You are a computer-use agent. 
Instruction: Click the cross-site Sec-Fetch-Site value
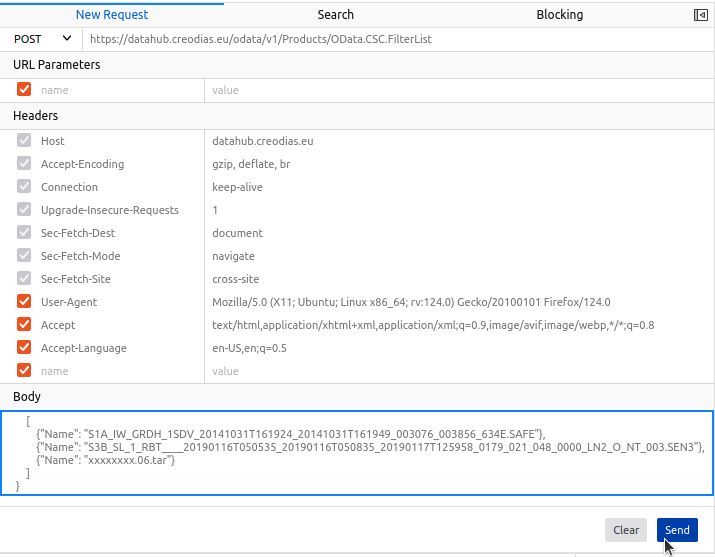235,279
